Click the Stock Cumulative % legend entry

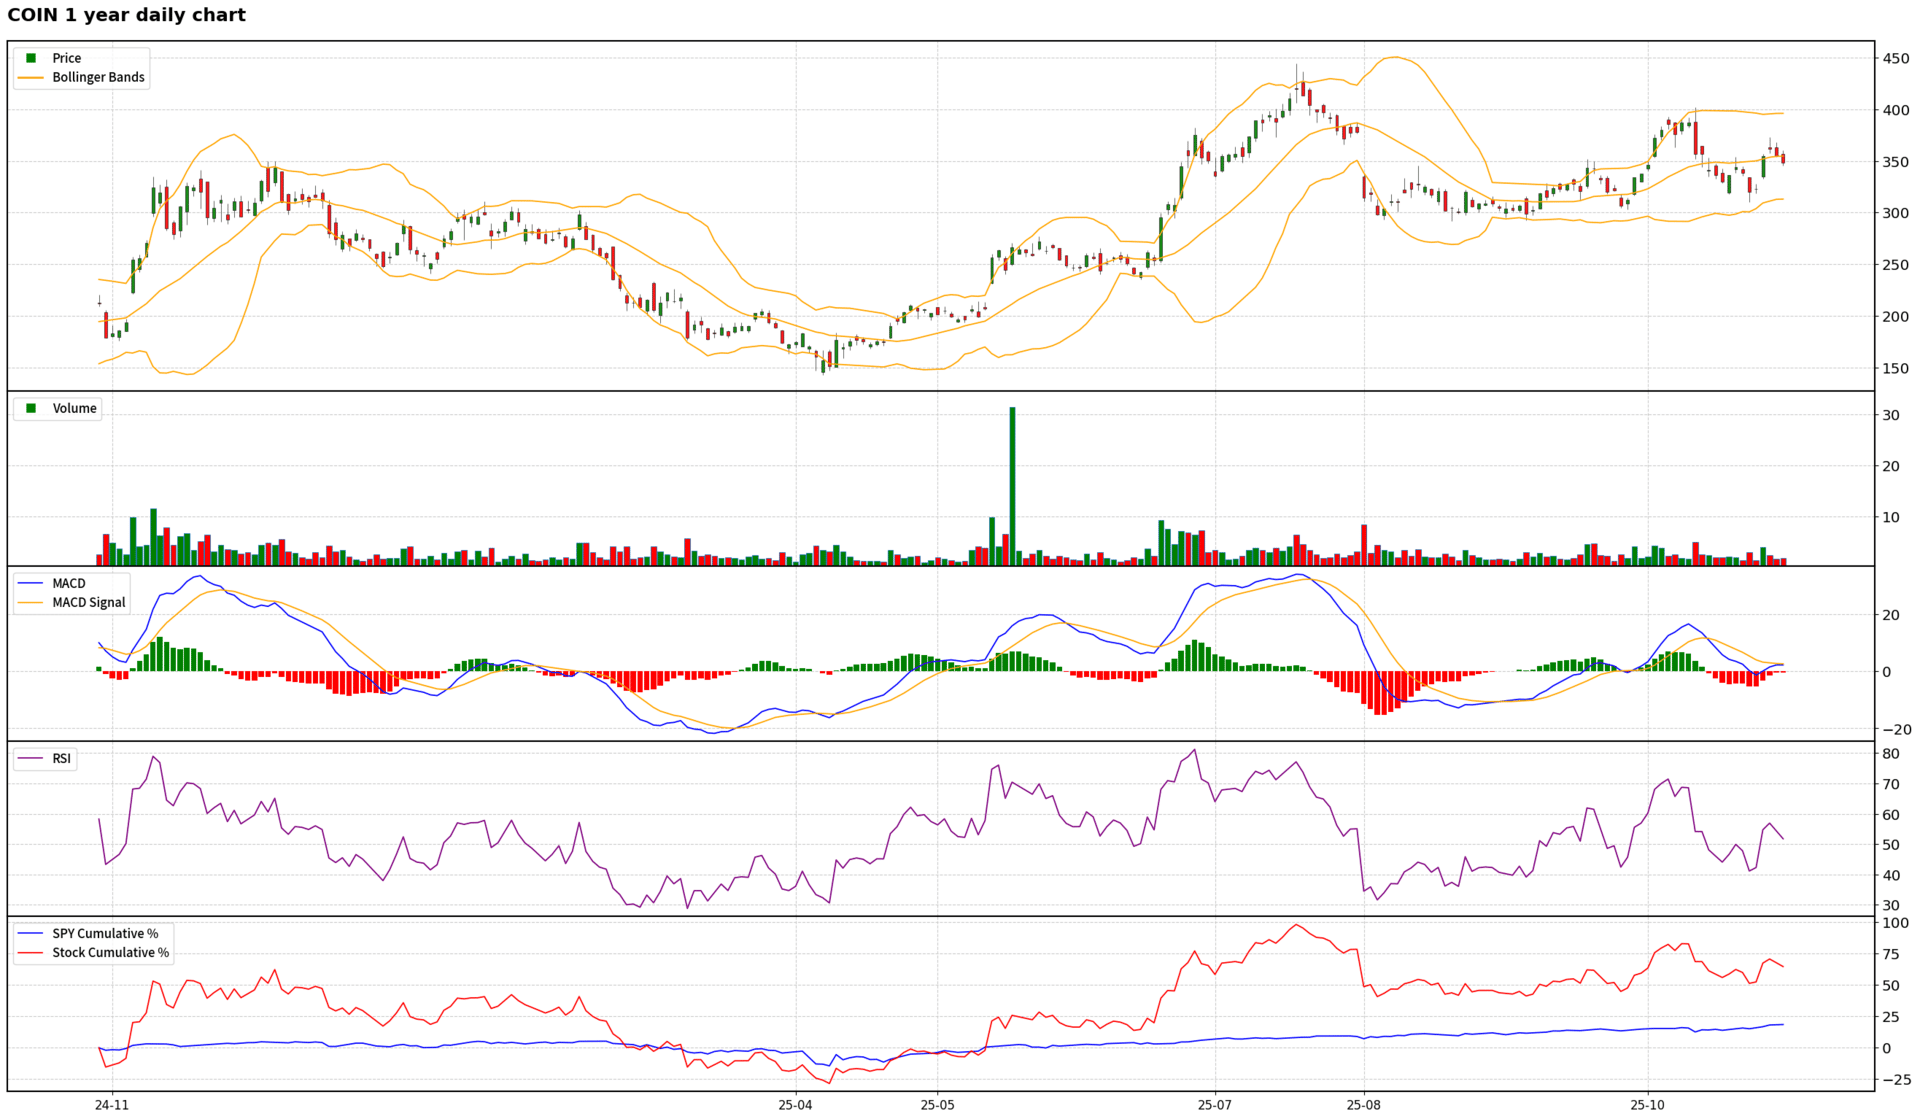pos(110,952)
